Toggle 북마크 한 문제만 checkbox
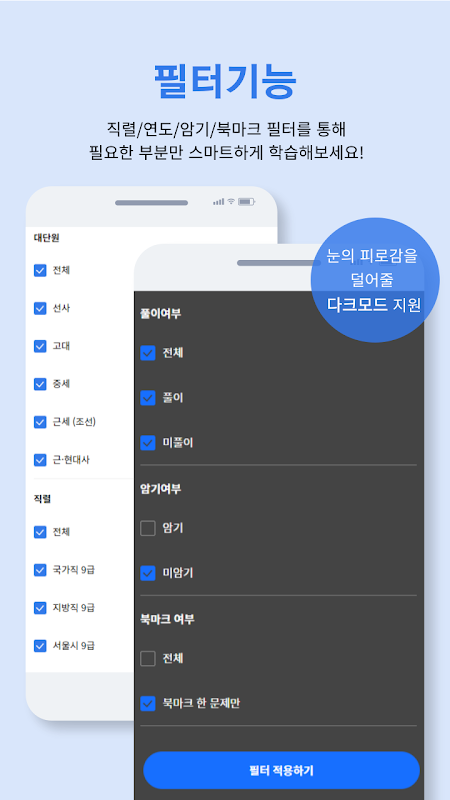The image size is (450, 800). [x=147, y=704]
